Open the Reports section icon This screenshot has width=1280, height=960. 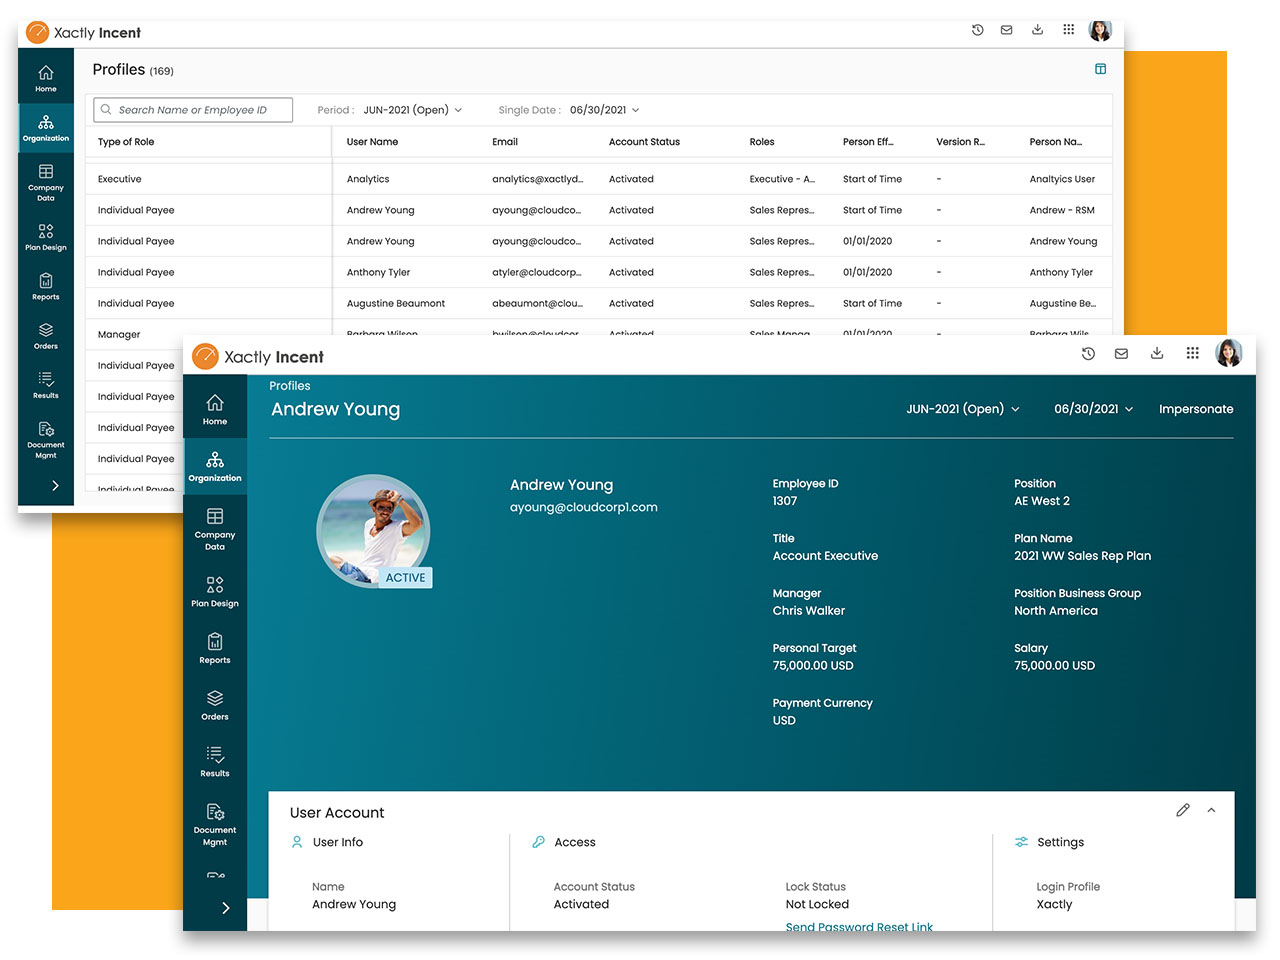point(215,648)
